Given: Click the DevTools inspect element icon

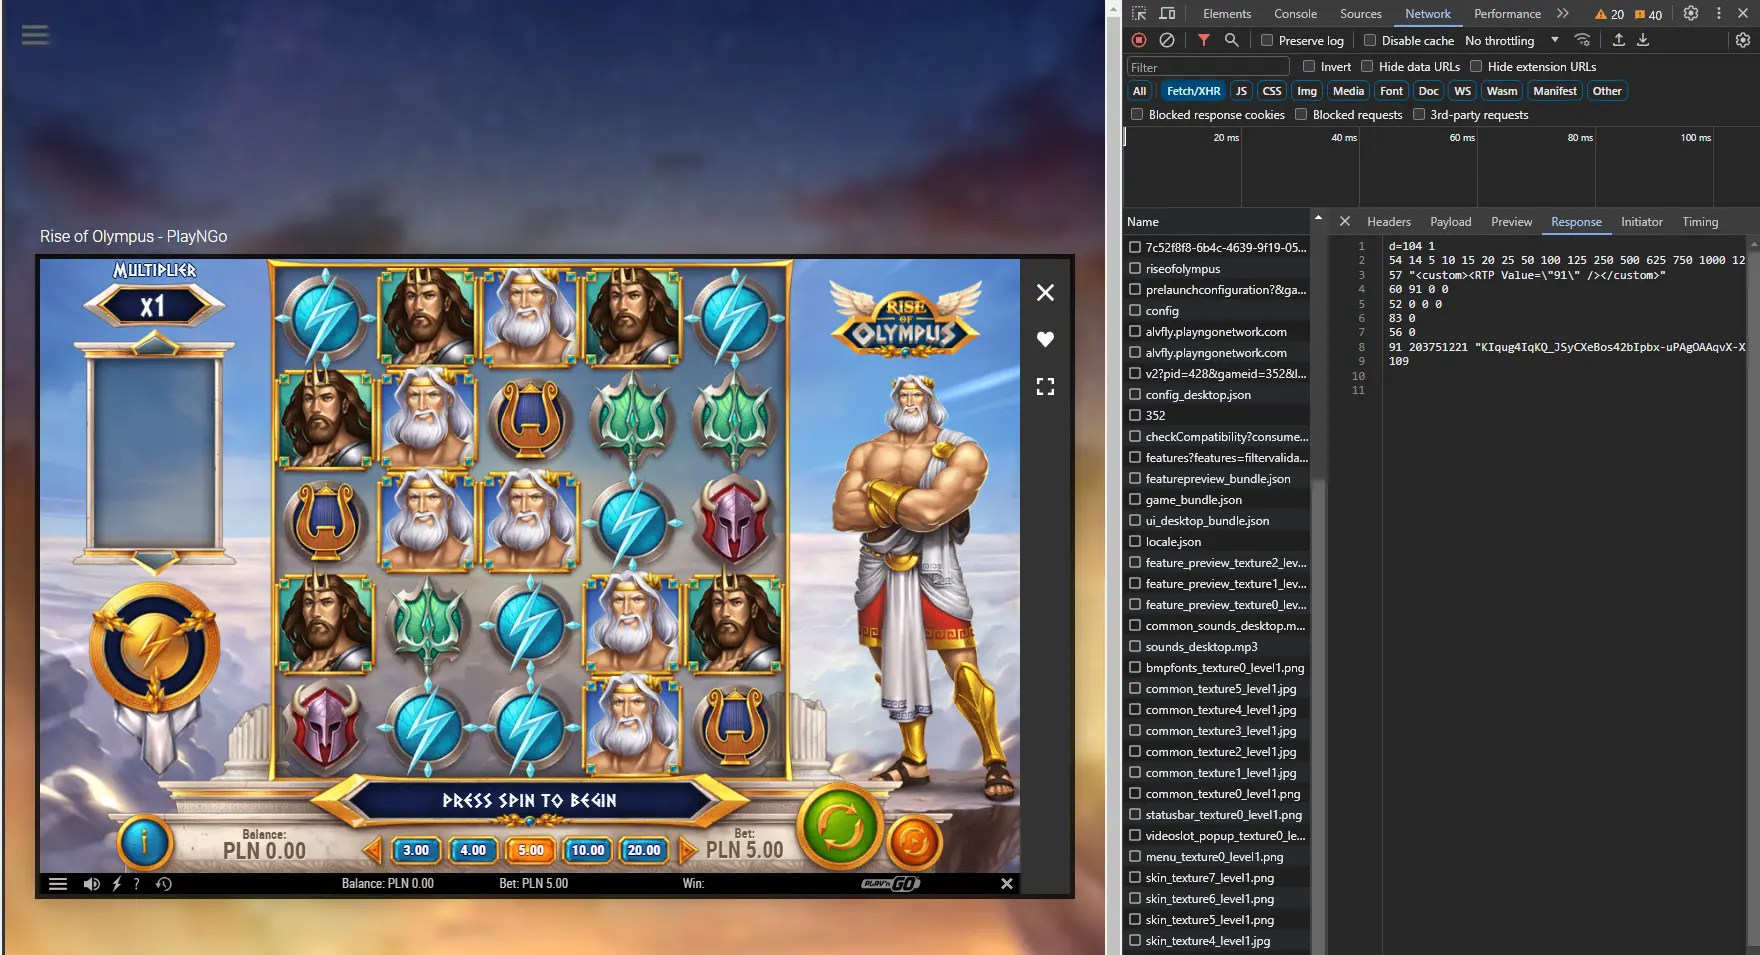Looking at the screenshot, I should [x=1139, y=14].
